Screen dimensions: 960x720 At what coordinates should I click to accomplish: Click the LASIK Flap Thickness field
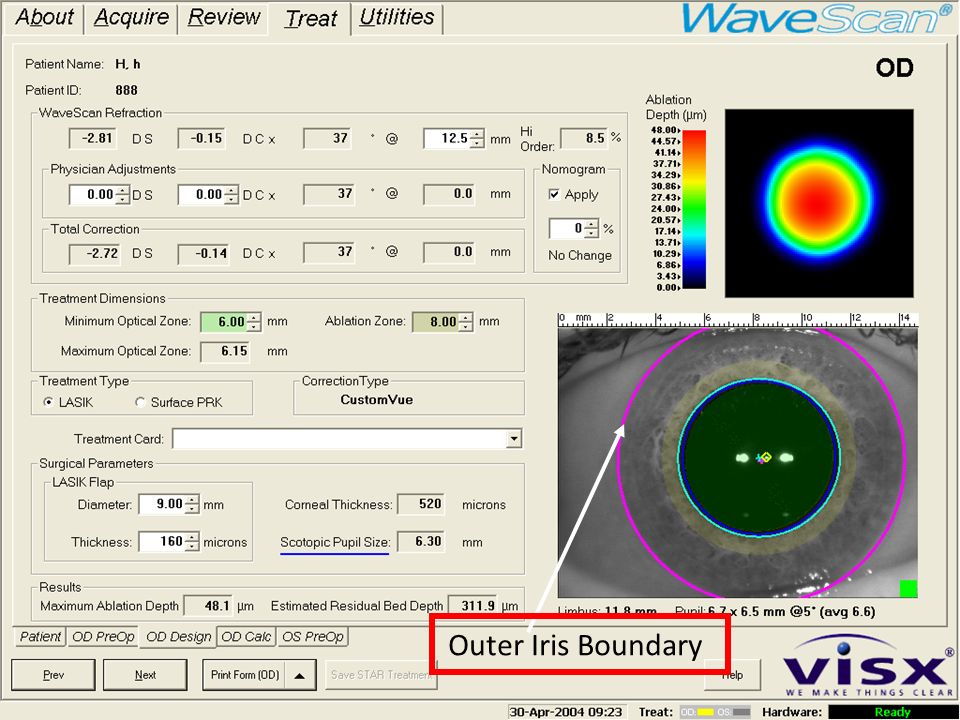tap(162, 542)
